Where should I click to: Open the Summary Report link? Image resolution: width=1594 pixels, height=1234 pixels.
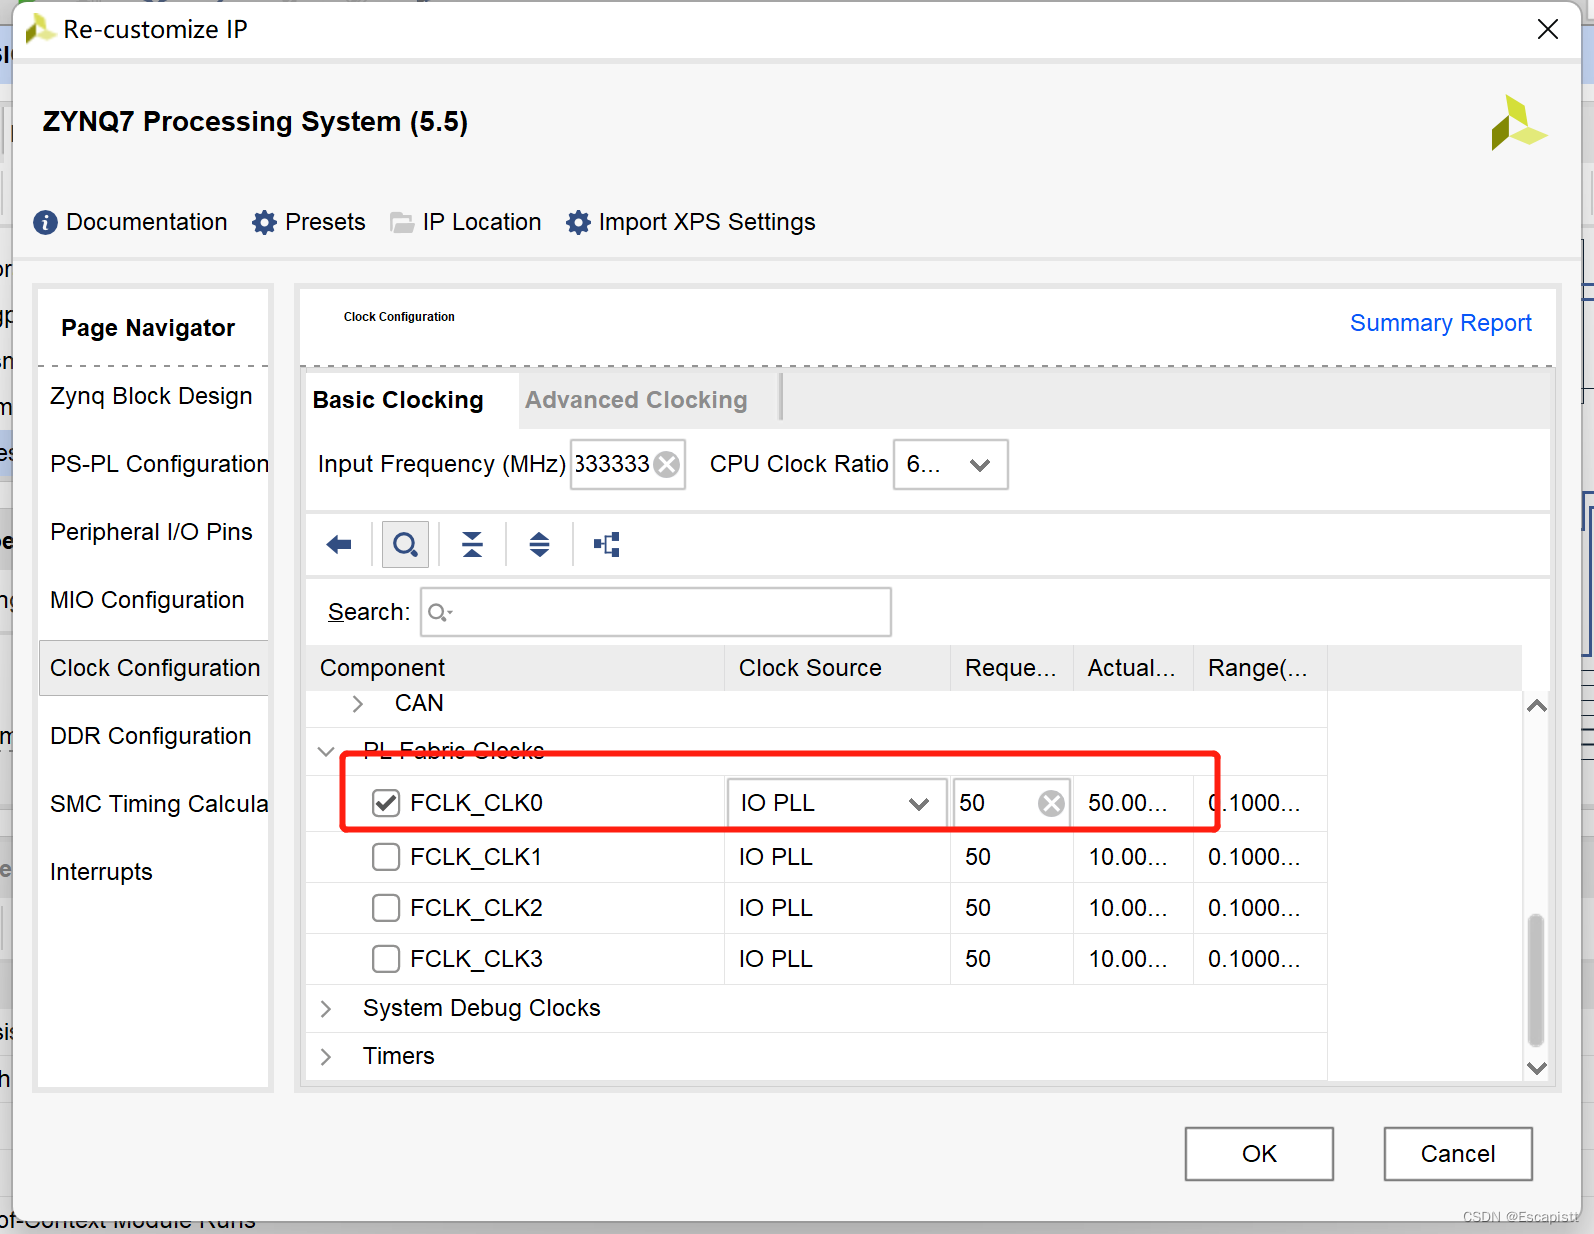click(x=1440, y=323)
